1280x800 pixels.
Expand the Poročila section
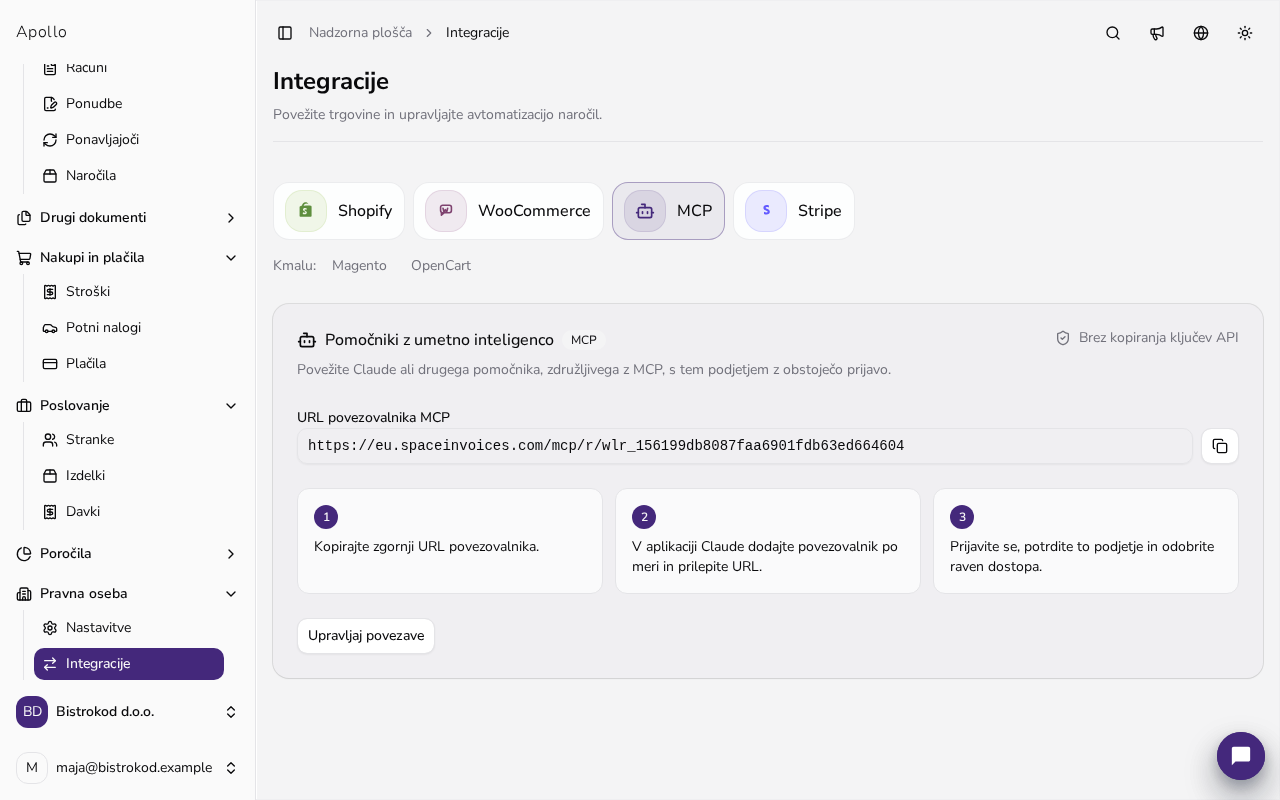pyautogui.click(x=127, y=554)
